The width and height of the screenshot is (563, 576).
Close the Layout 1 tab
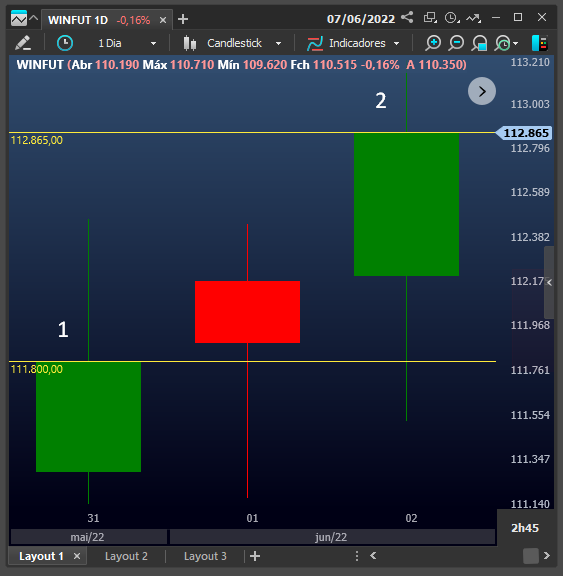[x=77, y=556]
